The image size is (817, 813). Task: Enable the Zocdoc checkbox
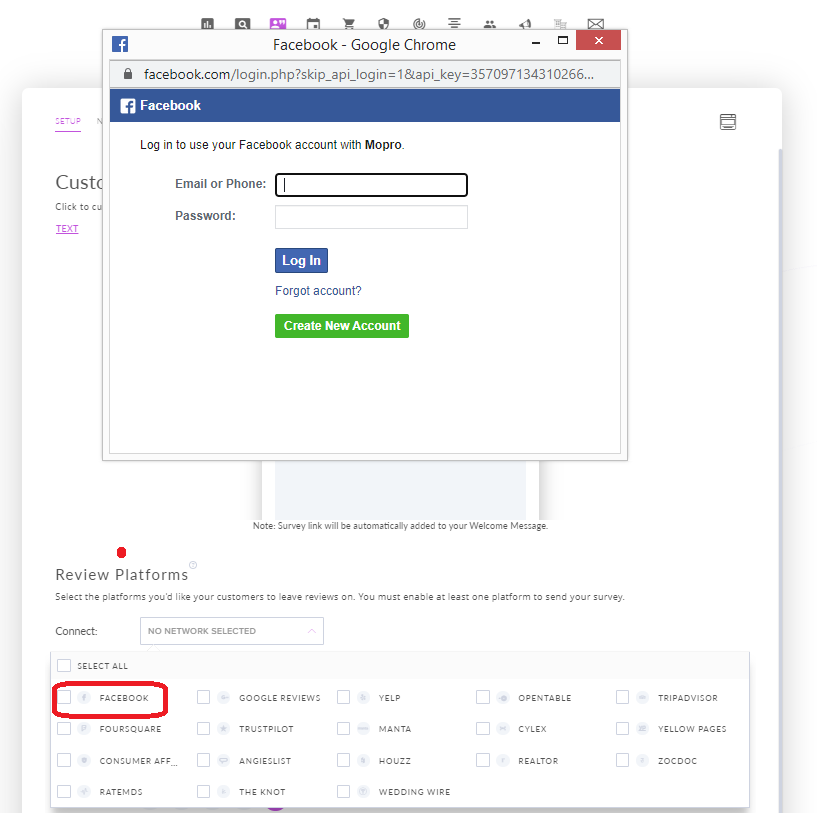623,760
